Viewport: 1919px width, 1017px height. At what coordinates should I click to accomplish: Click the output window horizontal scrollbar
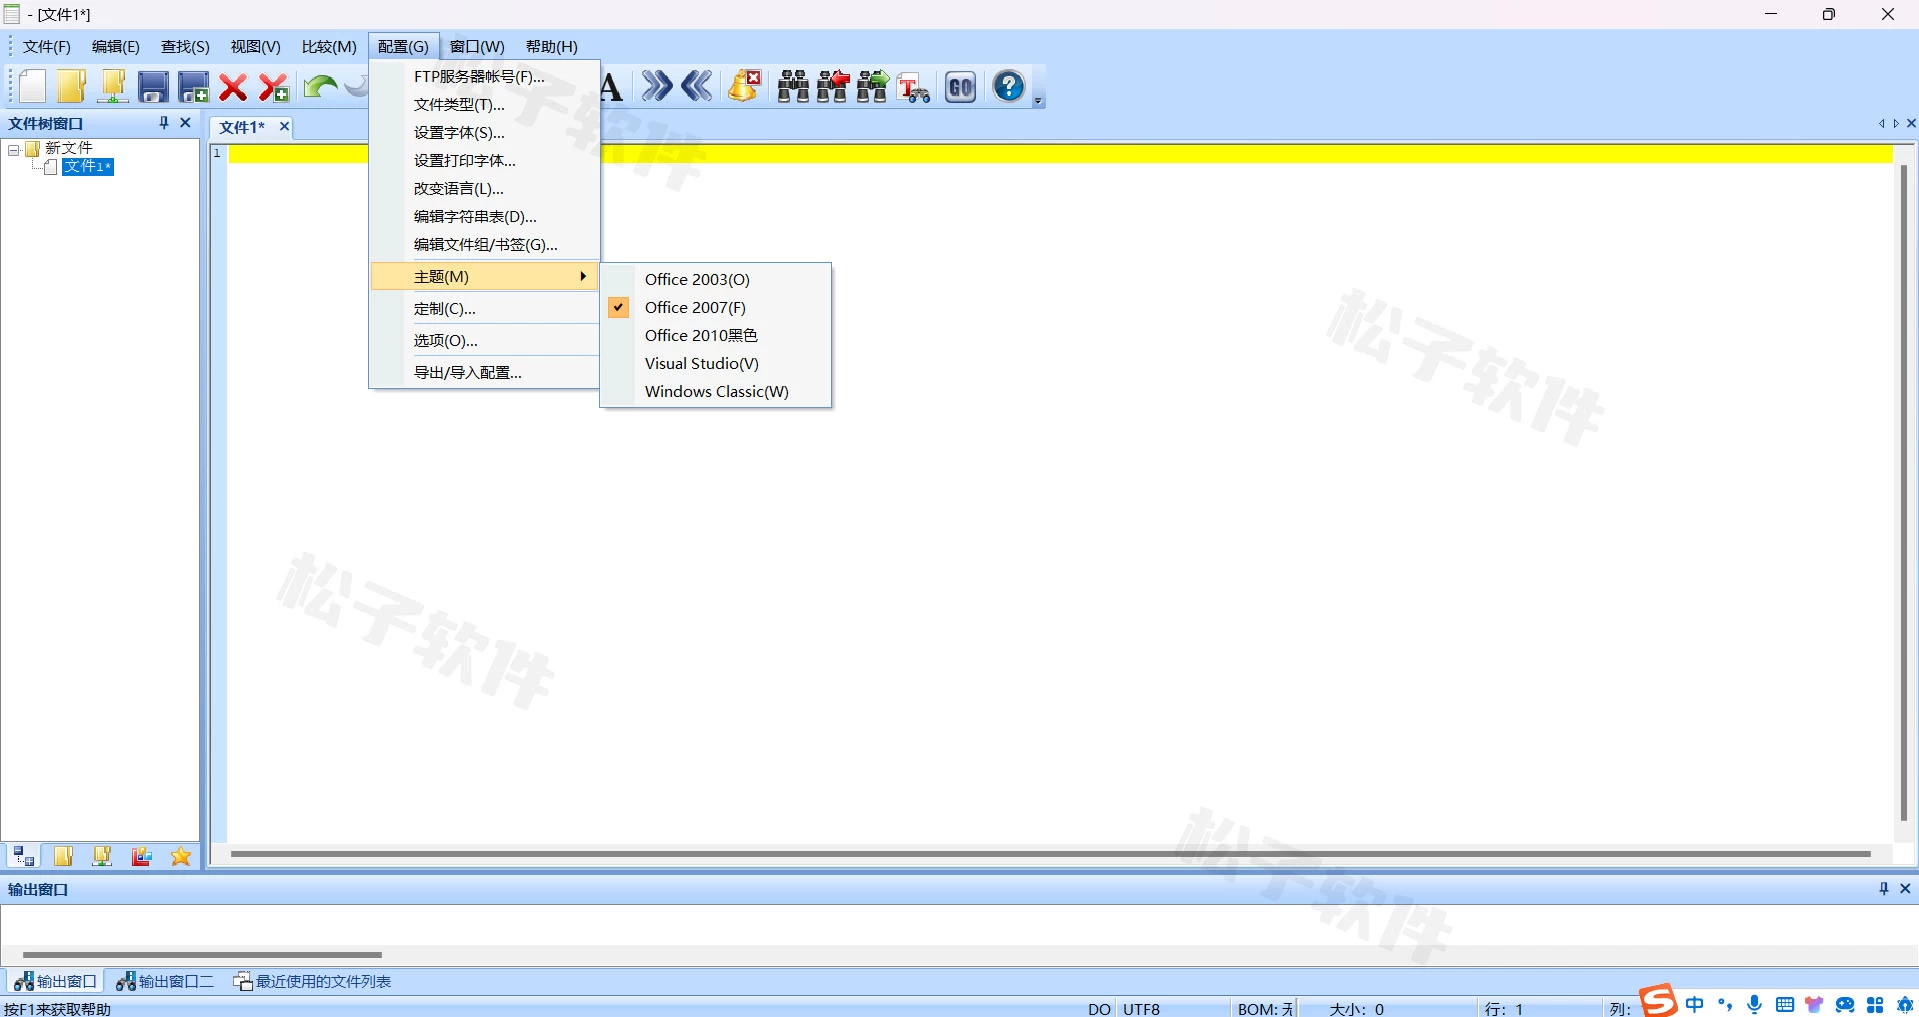[202, 954]
